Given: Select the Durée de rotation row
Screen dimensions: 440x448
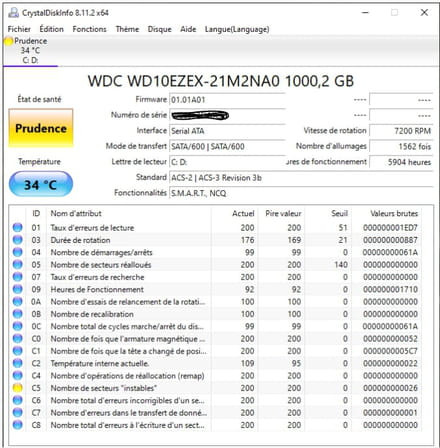Looking at the screenshot, I should [x=216, y=240].
